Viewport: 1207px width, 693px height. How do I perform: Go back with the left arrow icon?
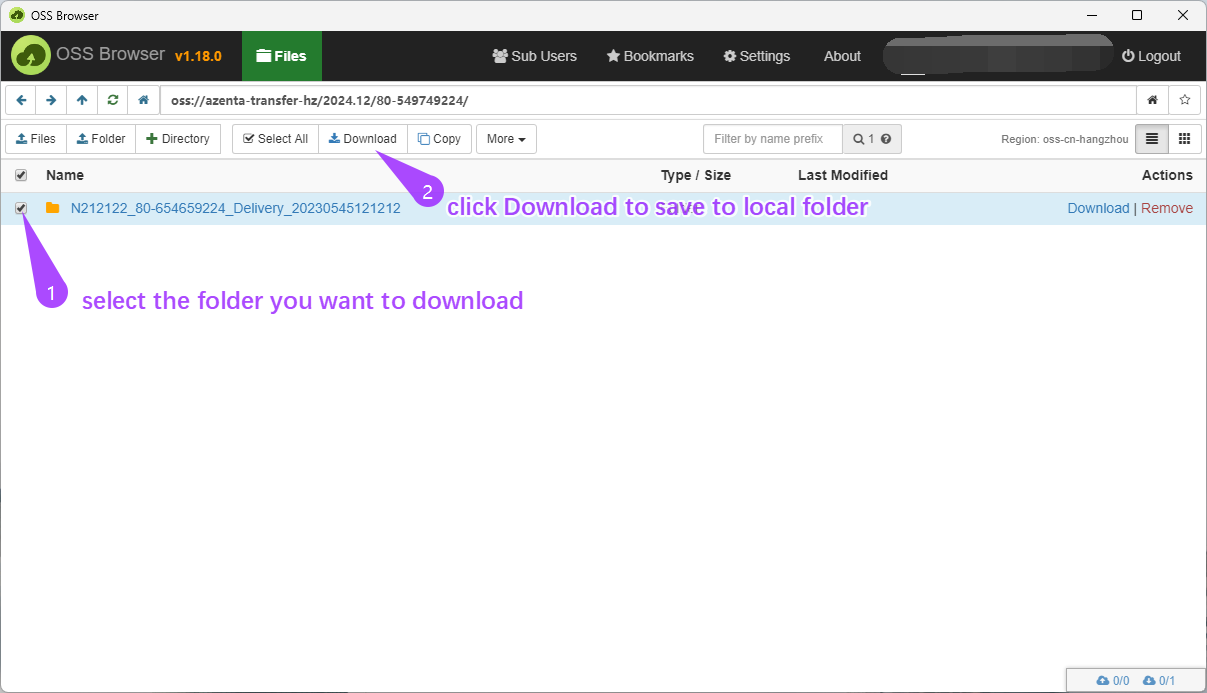click(21, 100)
